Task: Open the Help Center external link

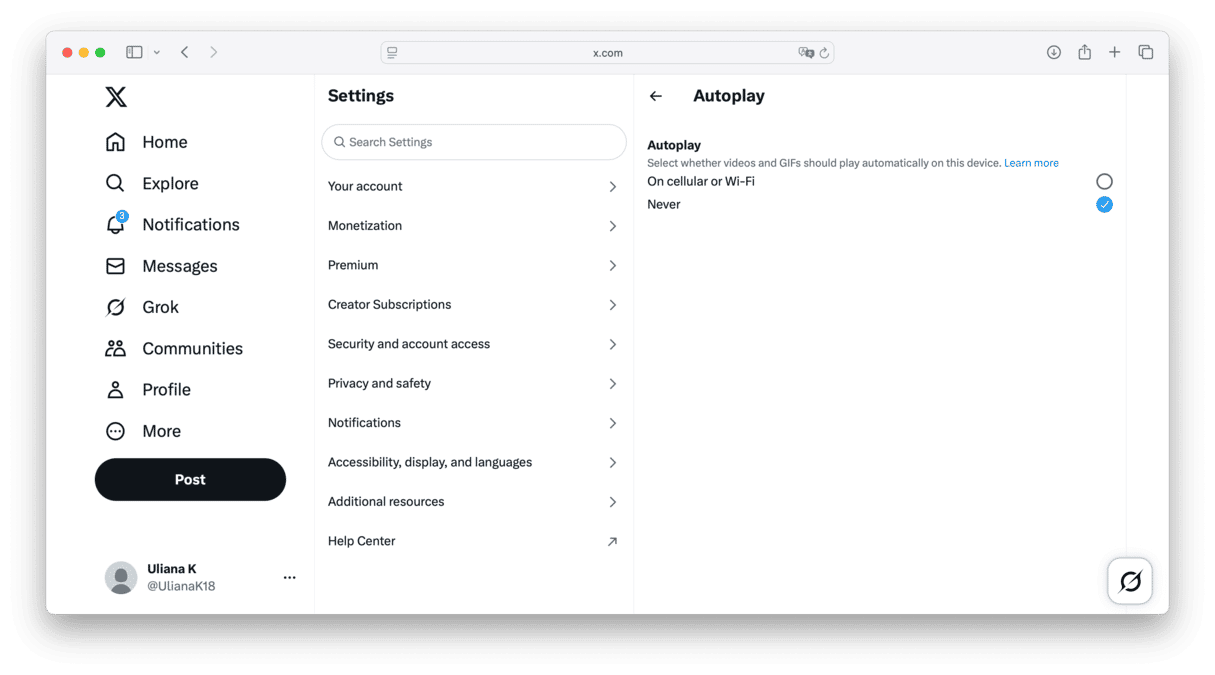Action: click(x=474, y=541)
